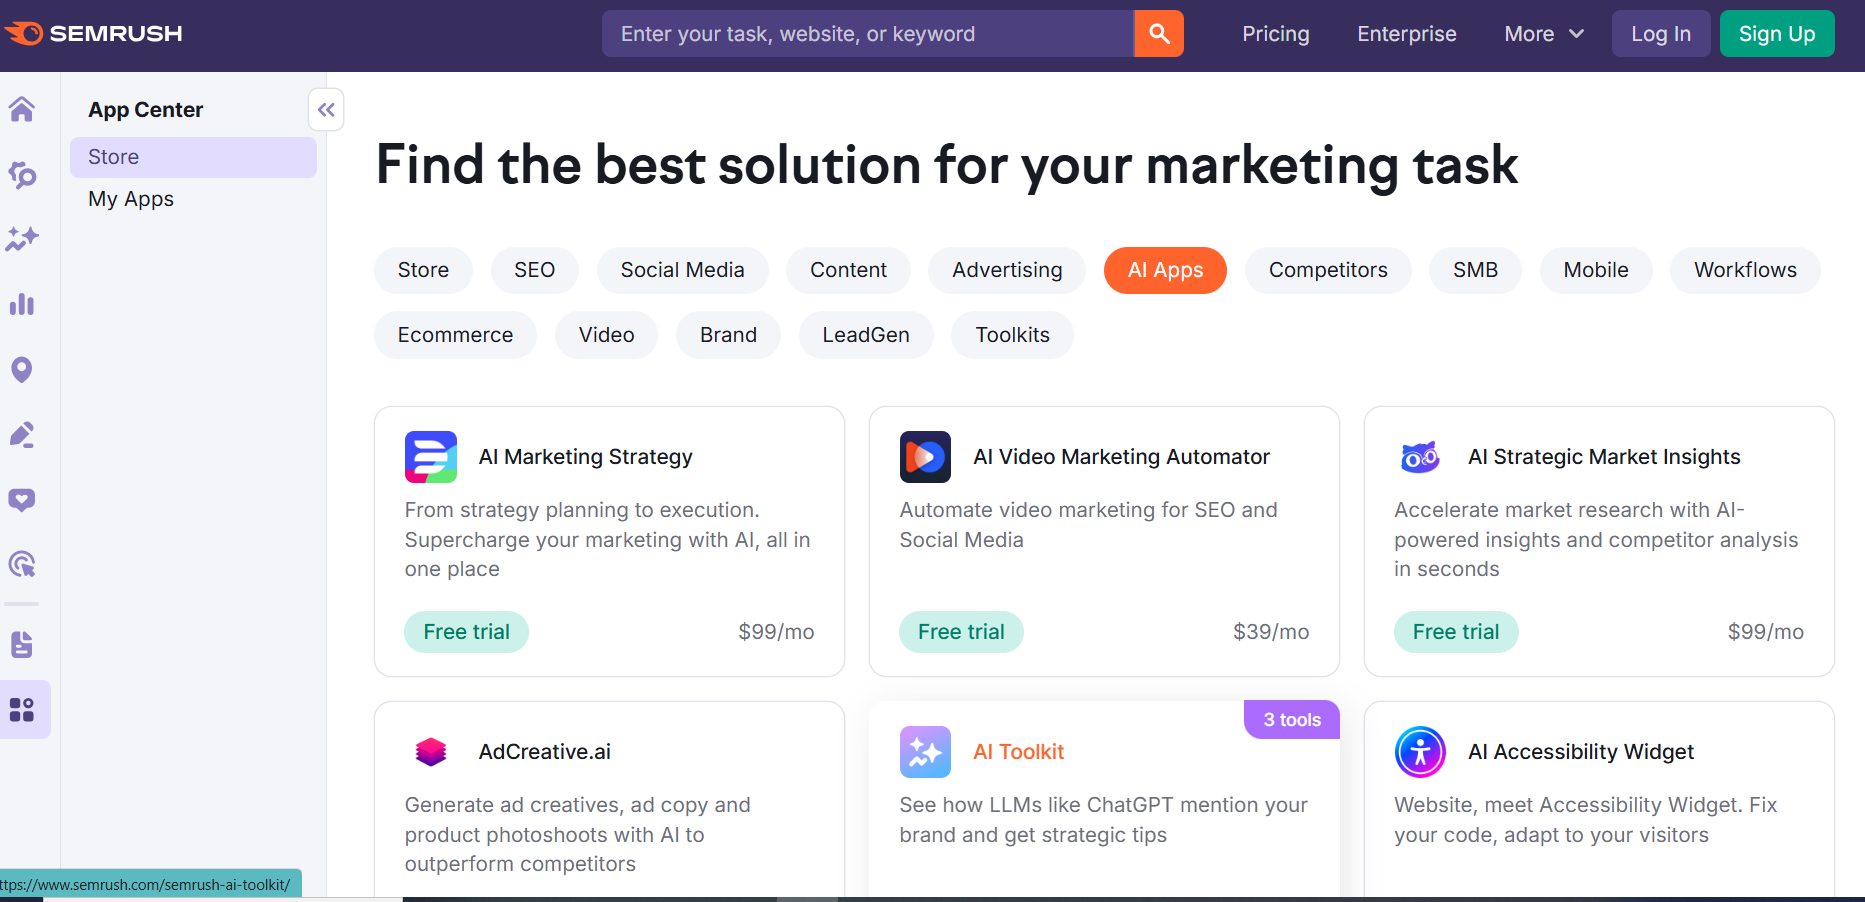Screen dimensions: 1865x902
Task: Click the $39/mo price text
Action: (x=1271, y=632)
